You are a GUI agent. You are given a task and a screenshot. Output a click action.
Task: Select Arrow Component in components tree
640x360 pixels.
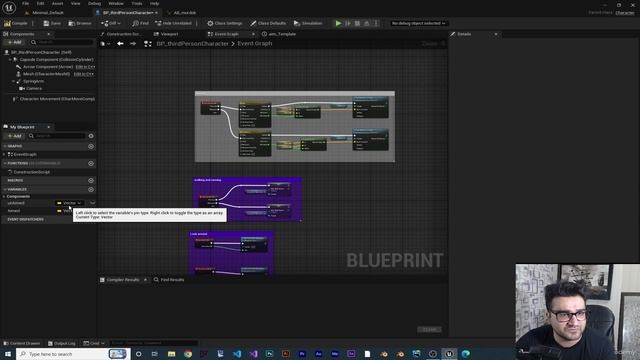coord(48,67)
